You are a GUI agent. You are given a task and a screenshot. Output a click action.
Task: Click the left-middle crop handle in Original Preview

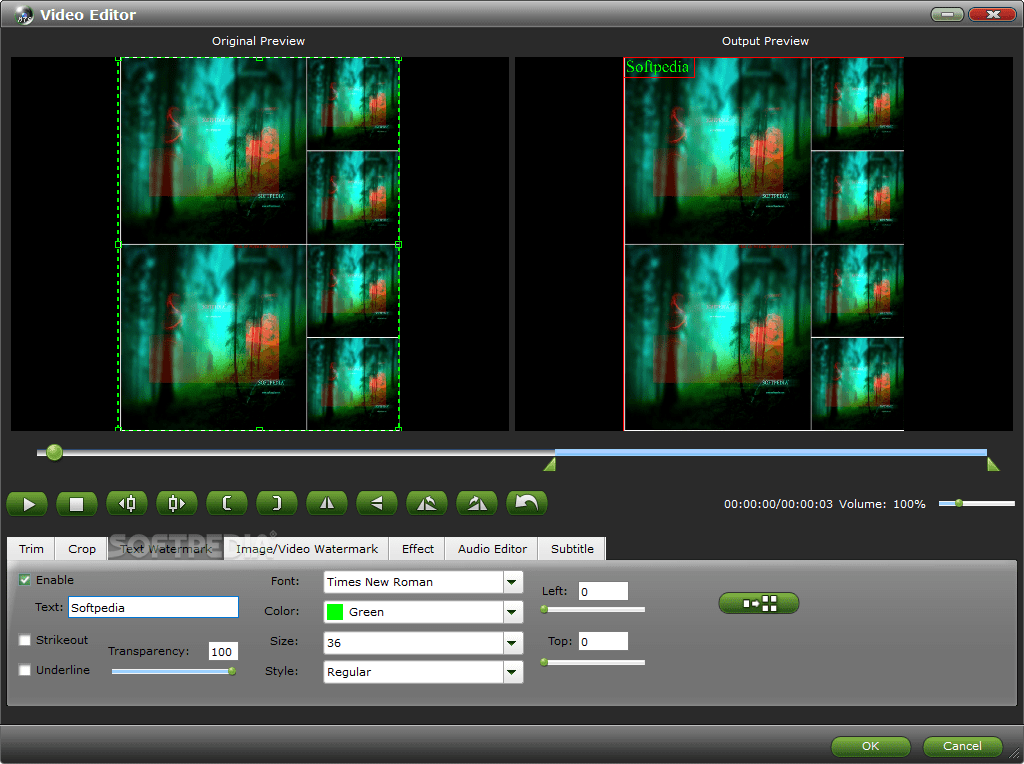(x=118, y=244)
